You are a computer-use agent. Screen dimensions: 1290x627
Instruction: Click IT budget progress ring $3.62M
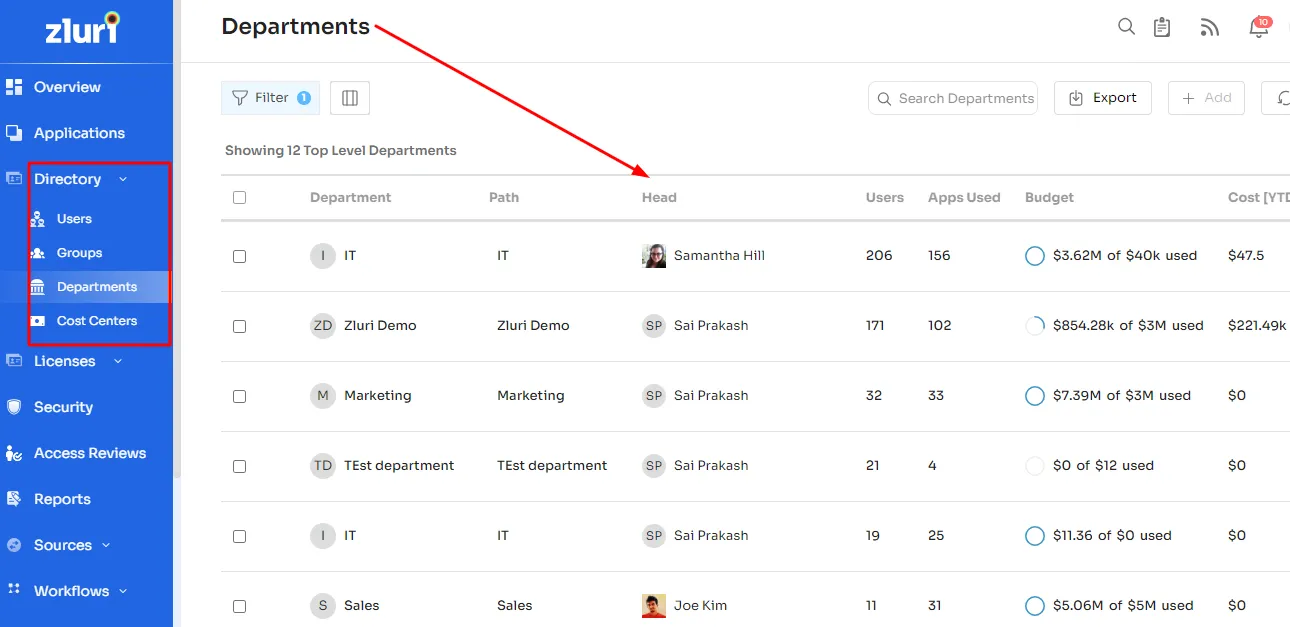[1035, 256]
